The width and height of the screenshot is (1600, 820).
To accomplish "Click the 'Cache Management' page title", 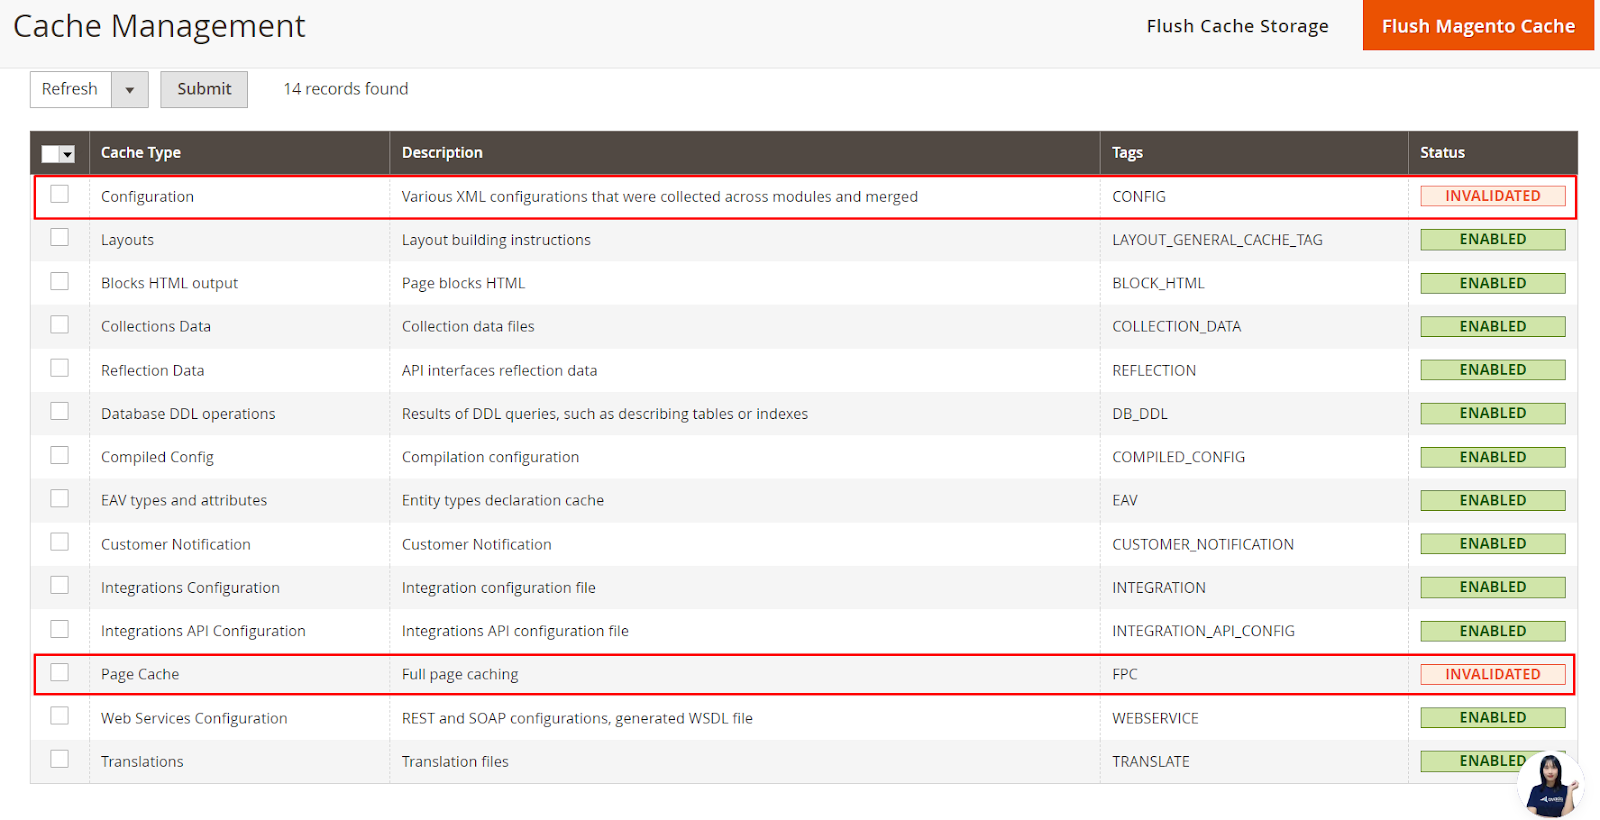I will [x=159, y=26].
